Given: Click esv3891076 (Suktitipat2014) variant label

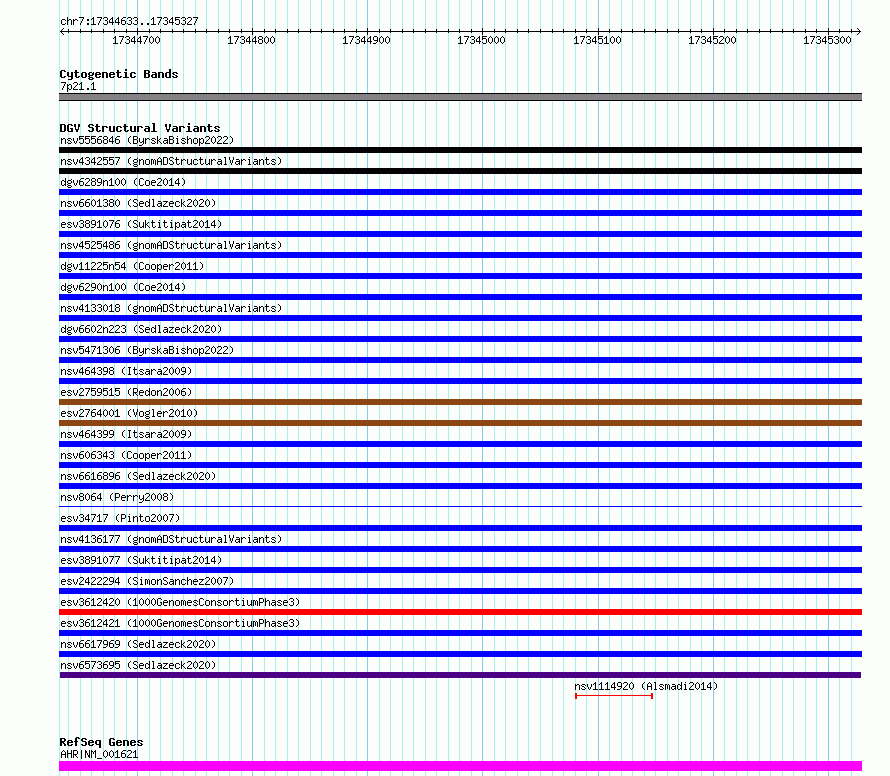Looking at the screenshot, I should click(x=141, y=224).
